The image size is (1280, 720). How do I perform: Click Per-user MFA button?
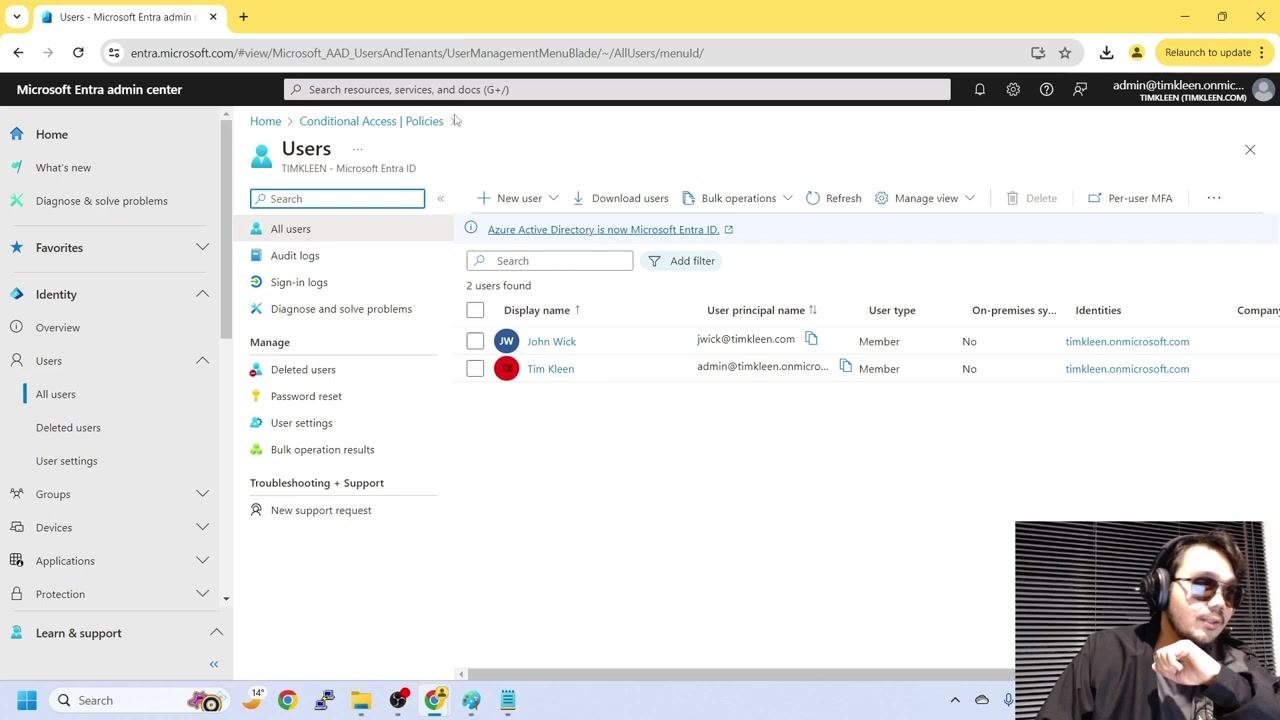pyautogui.click(x=1129, y=198)
